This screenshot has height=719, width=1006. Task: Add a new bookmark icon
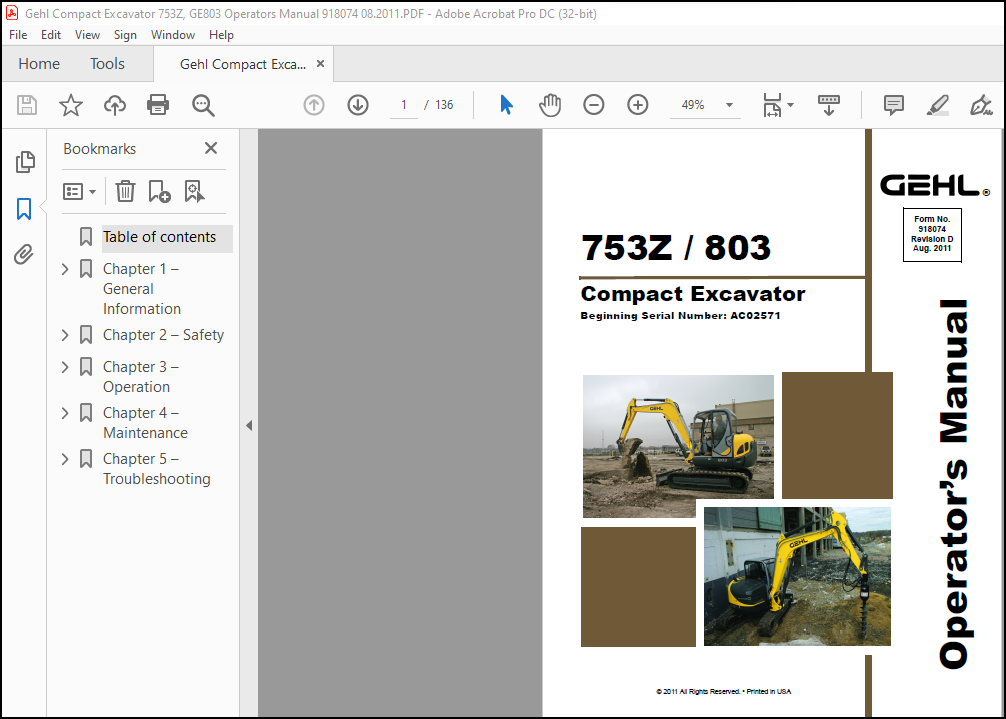[x=159, y=191]
